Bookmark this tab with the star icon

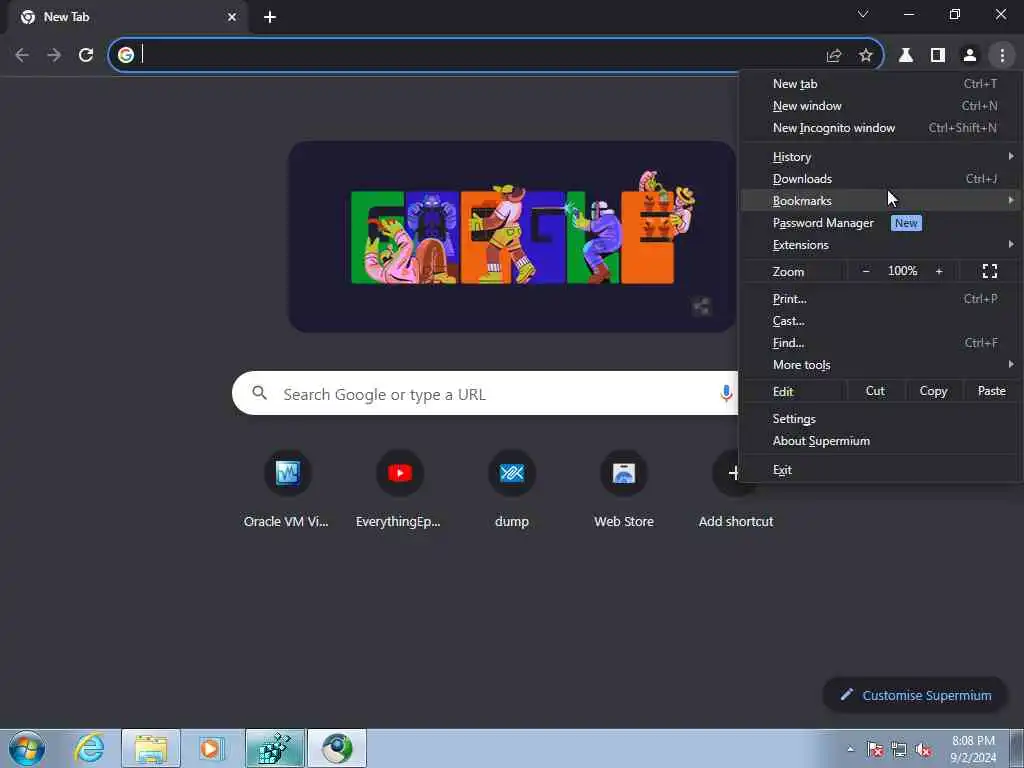(x=865, y=56)
